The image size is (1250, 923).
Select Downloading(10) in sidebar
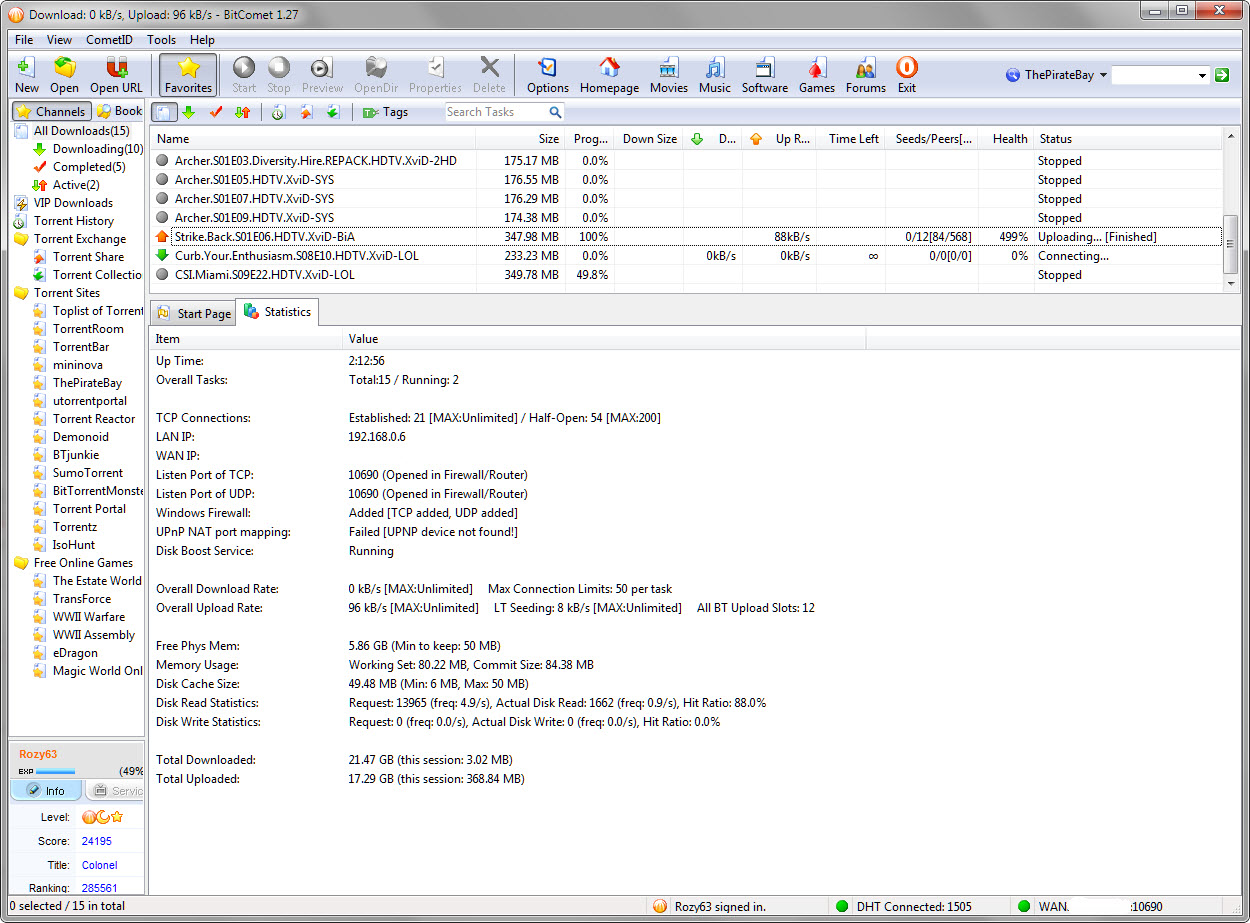pos(88,149)
